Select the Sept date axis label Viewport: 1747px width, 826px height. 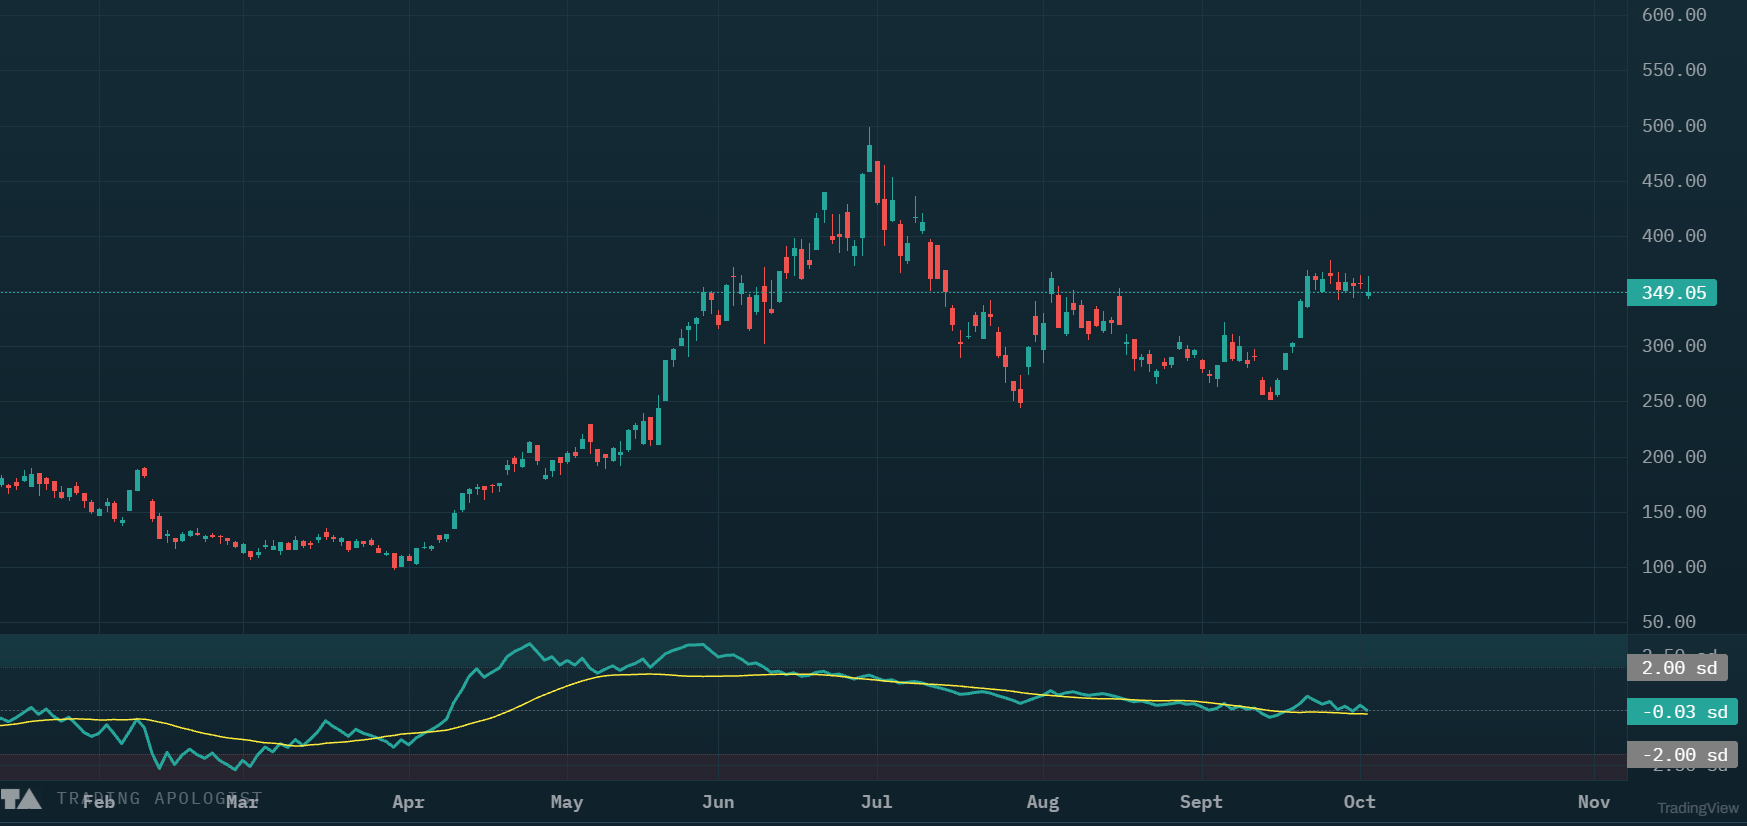coord(1201,802)
